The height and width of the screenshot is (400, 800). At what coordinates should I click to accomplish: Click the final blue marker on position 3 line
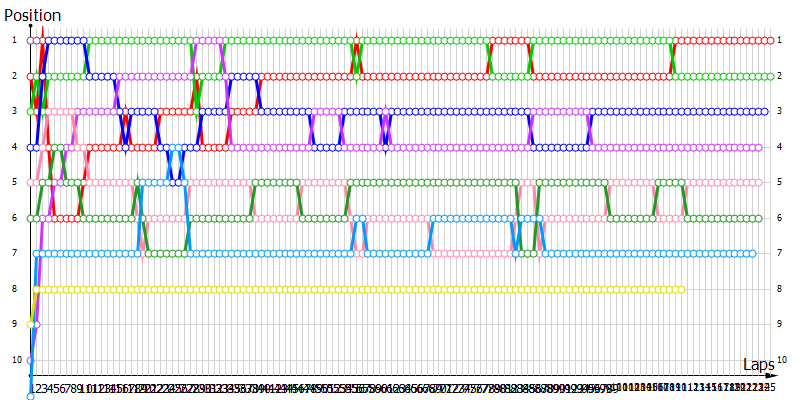(764, 111)
